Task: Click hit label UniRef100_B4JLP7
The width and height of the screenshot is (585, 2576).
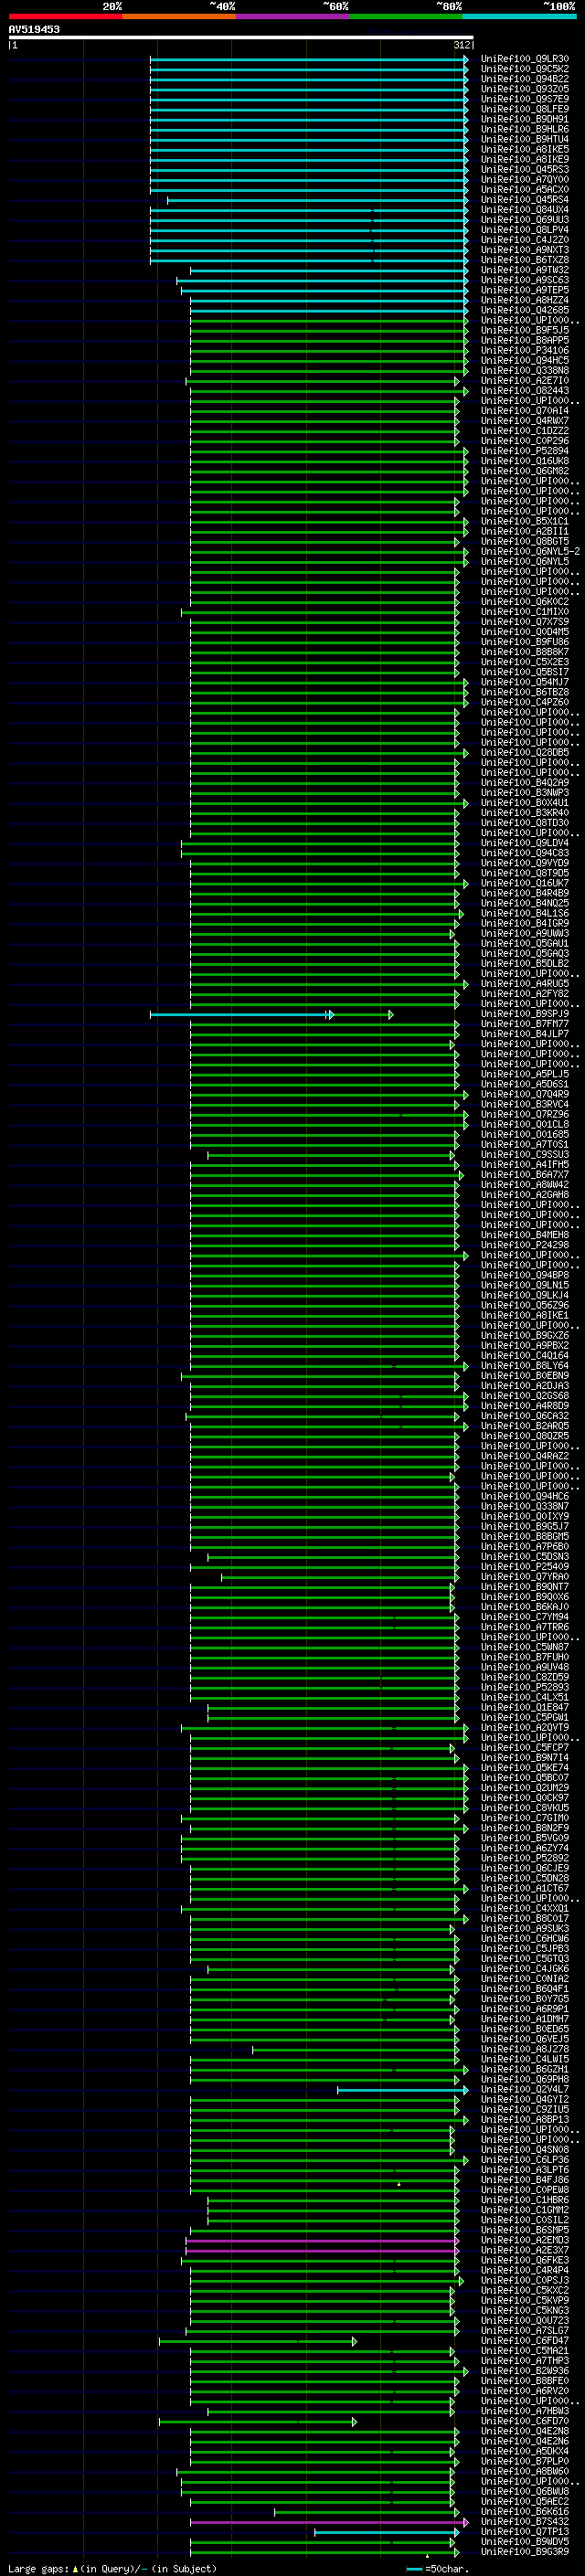Action: 525,1034
